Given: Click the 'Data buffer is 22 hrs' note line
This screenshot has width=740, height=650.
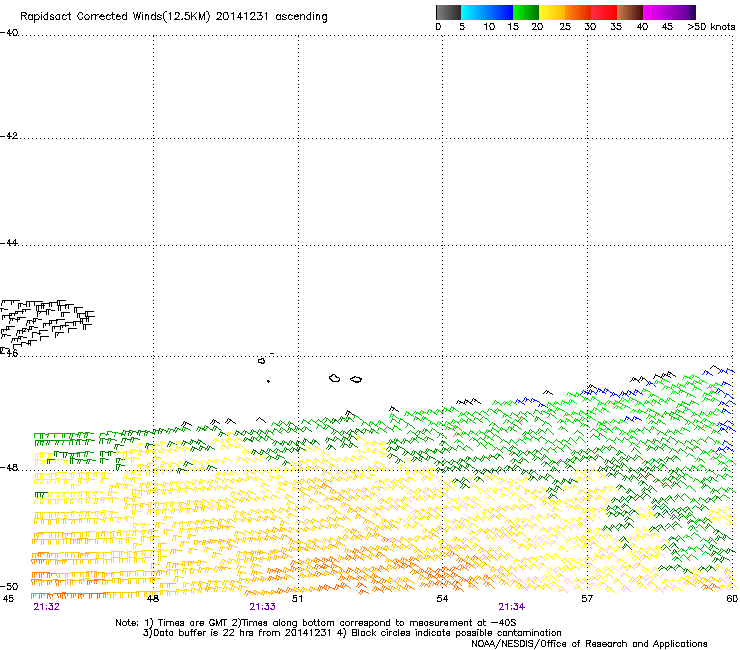Looking at the screenshot, I should coord(352,633).
